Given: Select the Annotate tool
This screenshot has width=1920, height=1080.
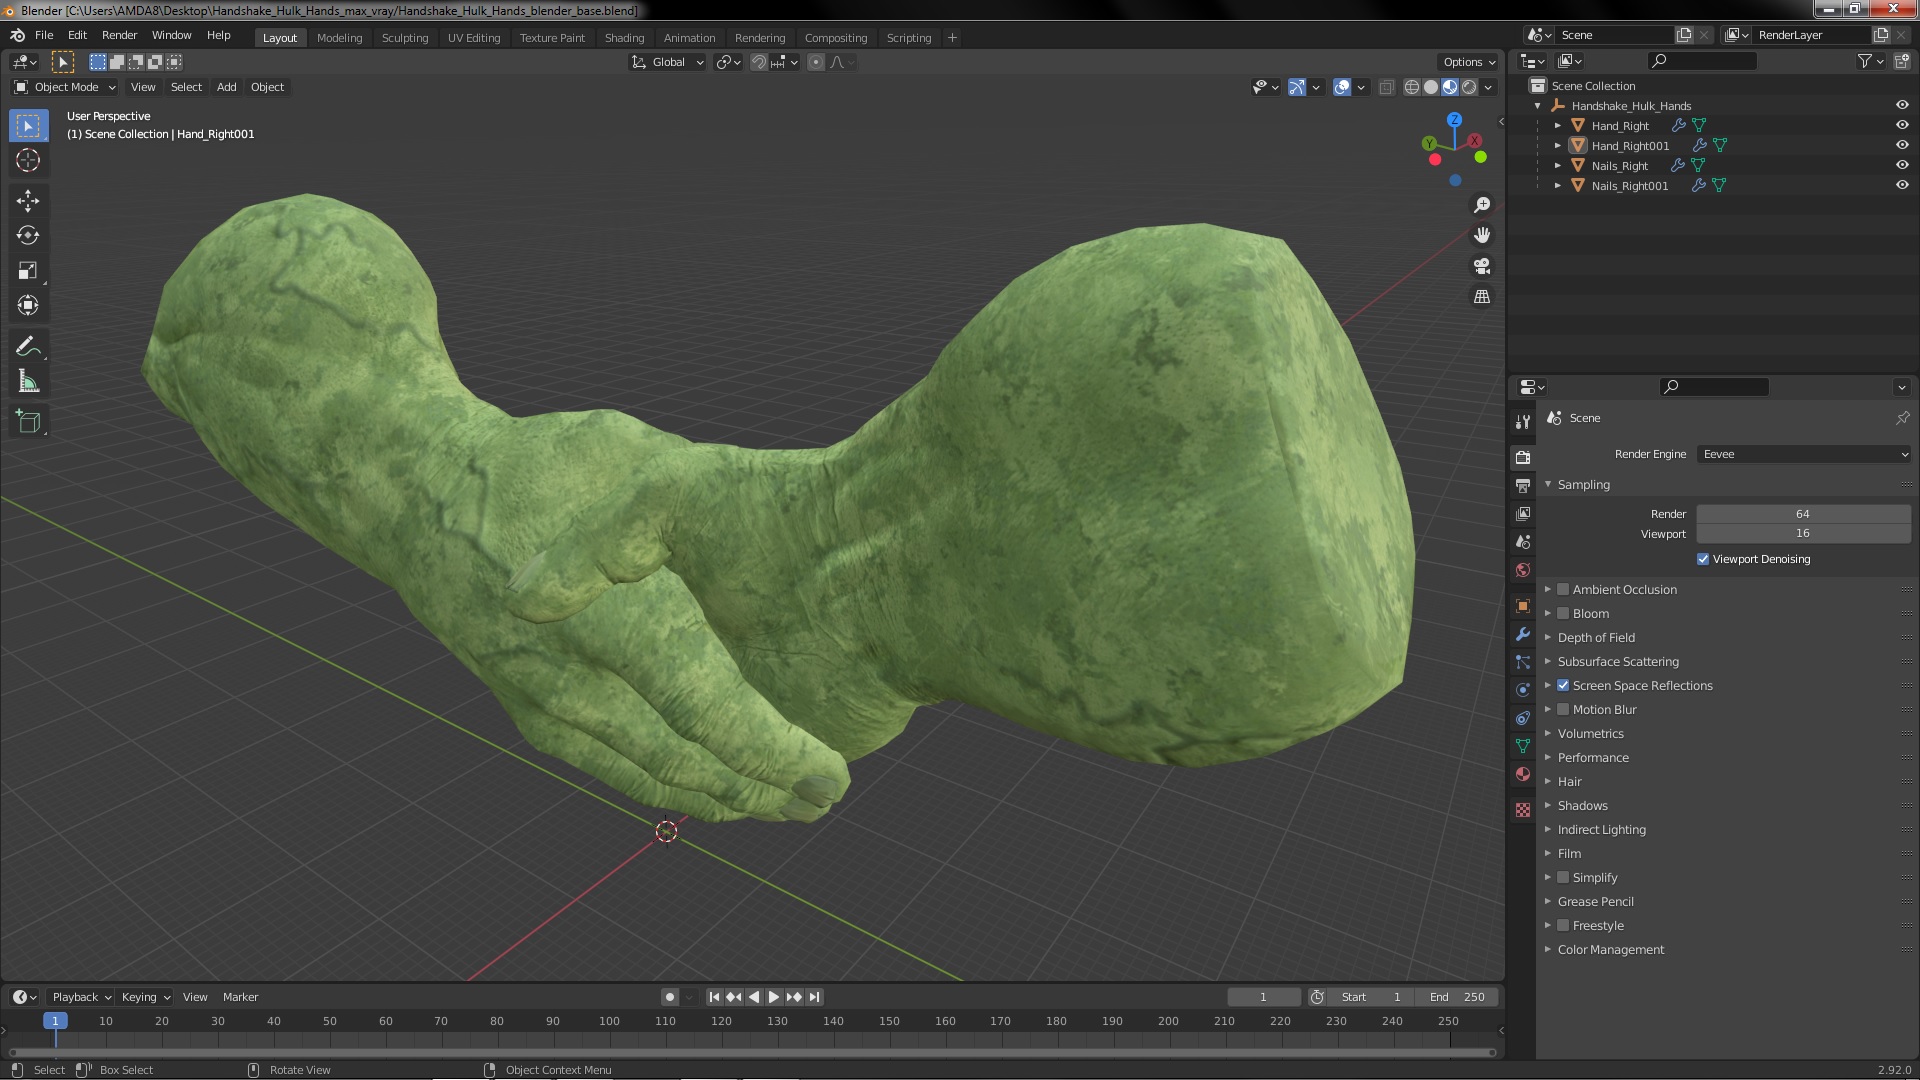Looking at the screenshot, I should point(28,346).
